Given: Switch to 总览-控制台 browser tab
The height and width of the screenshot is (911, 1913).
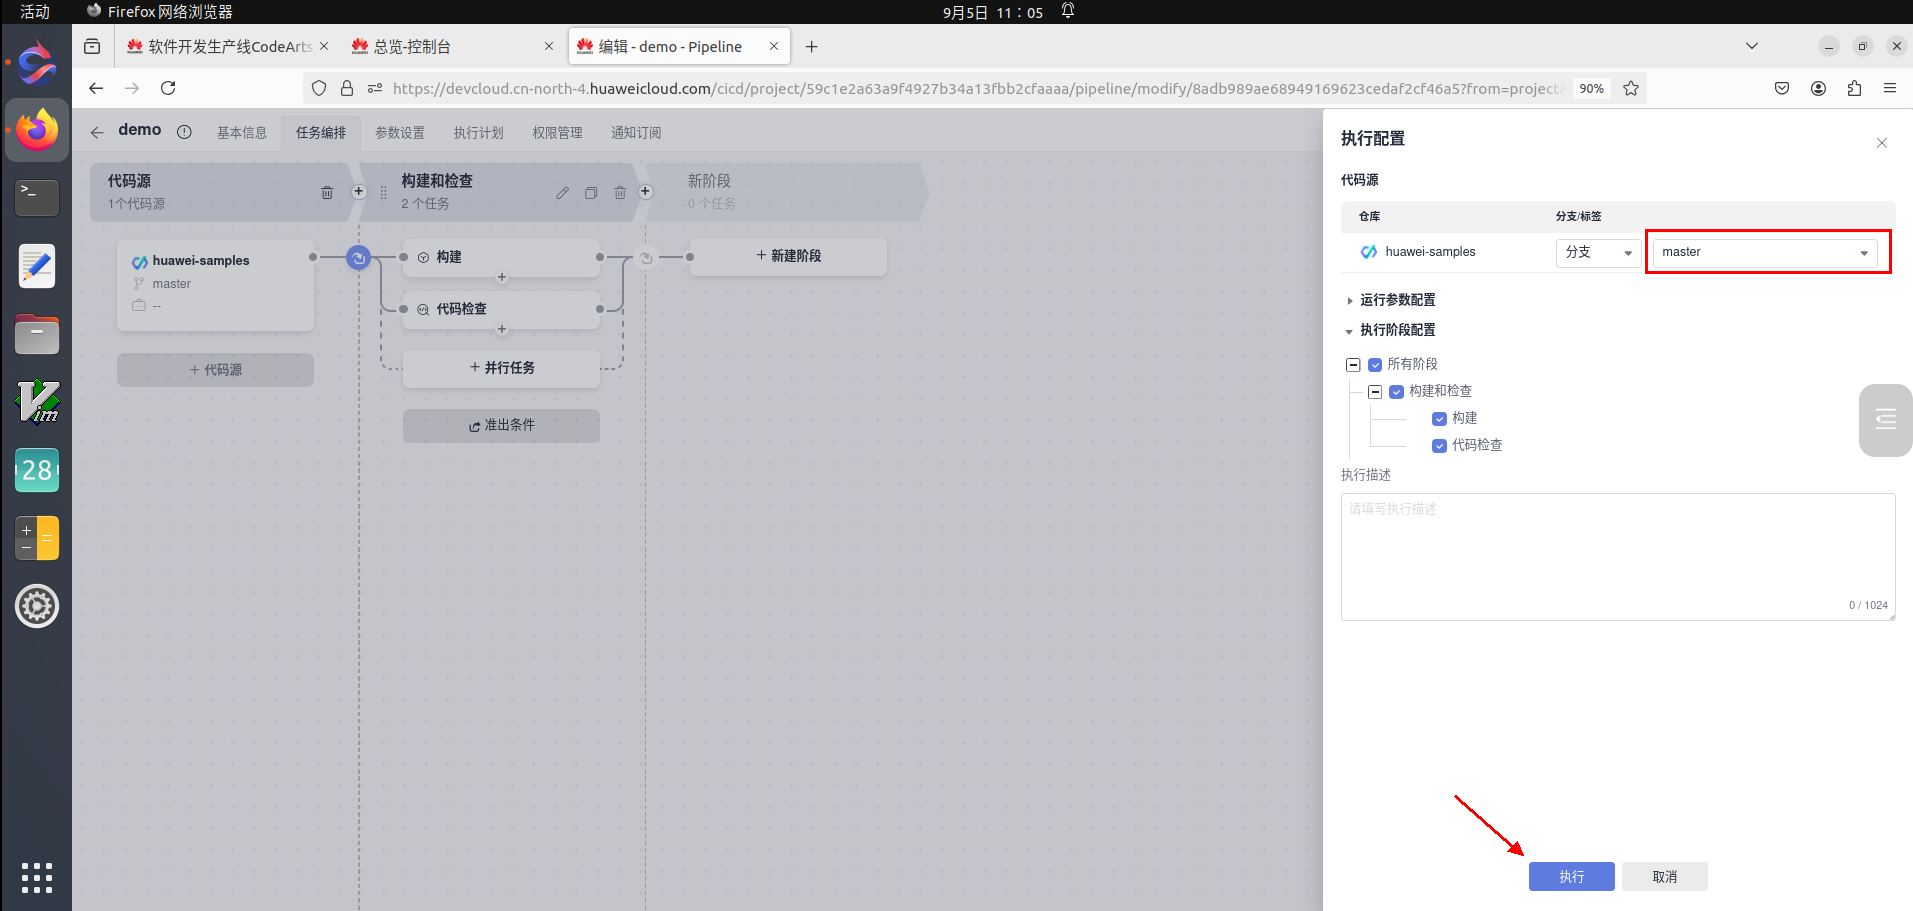Looking at the screenshot, I should [452, 47].
